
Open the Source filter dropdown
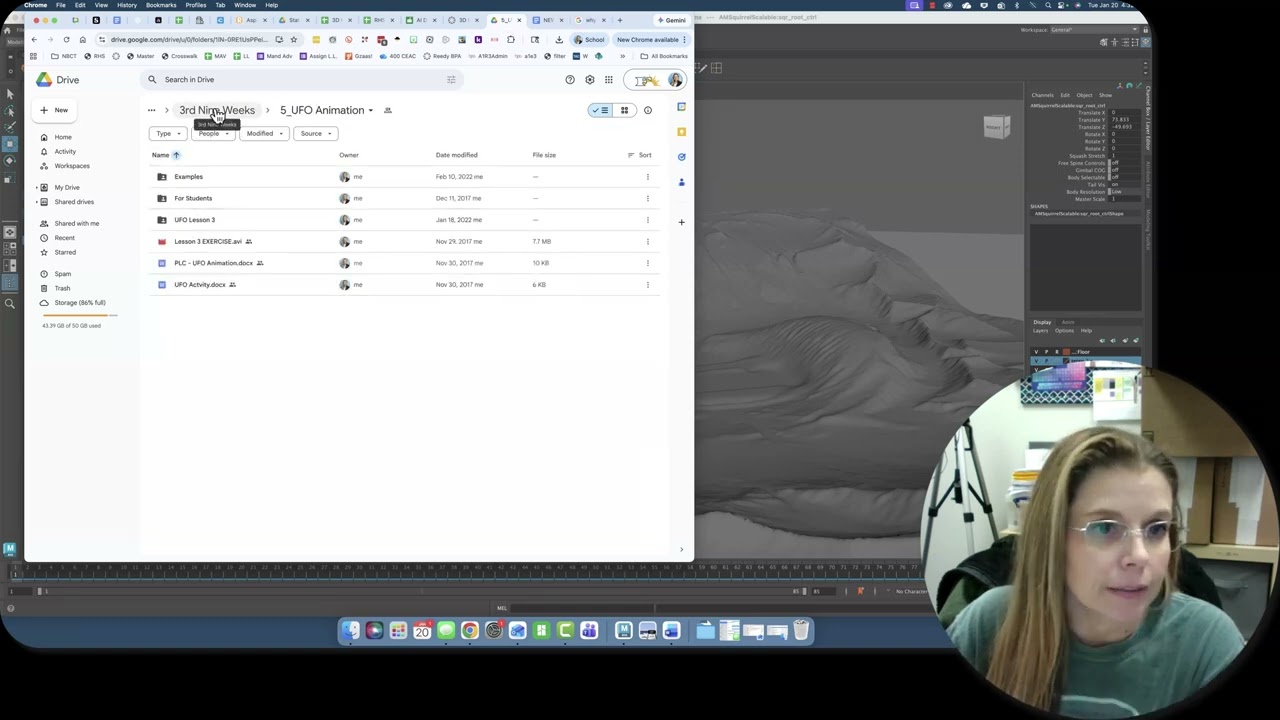[x=315, y=133]
